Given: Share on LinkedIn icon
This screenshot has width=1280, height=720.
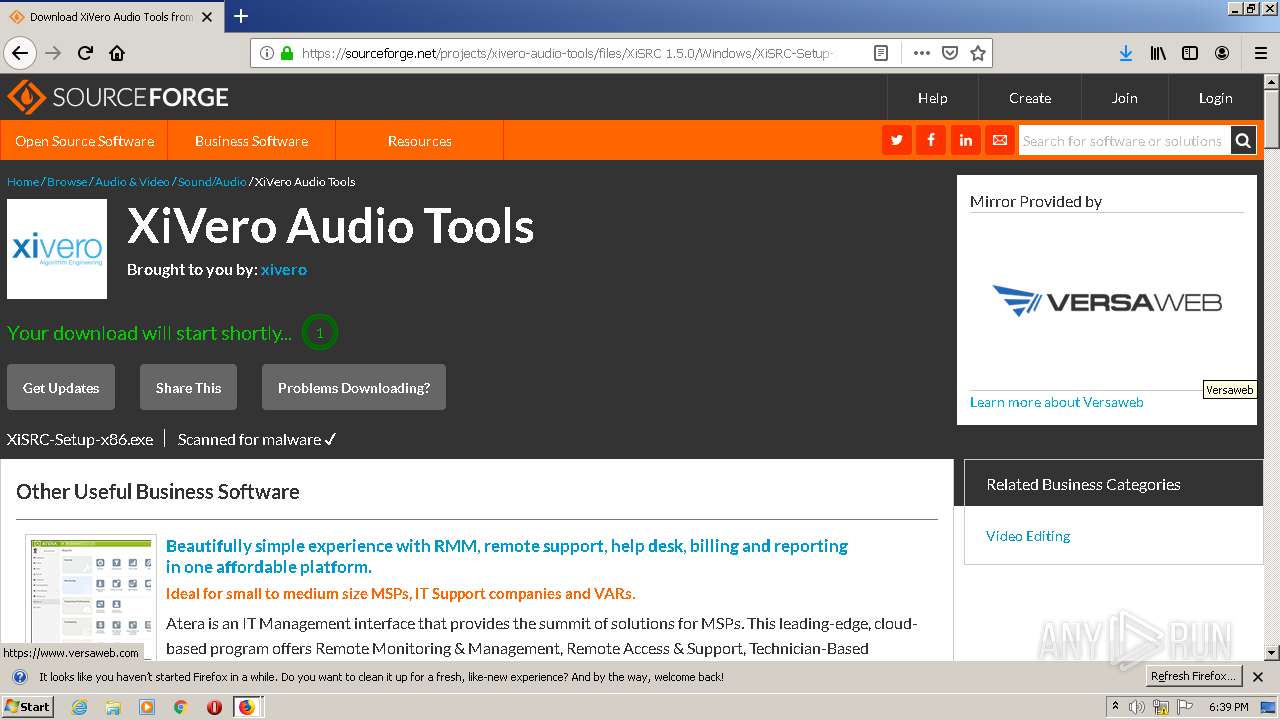Looking at the screenshot, I should click(966, 140).
